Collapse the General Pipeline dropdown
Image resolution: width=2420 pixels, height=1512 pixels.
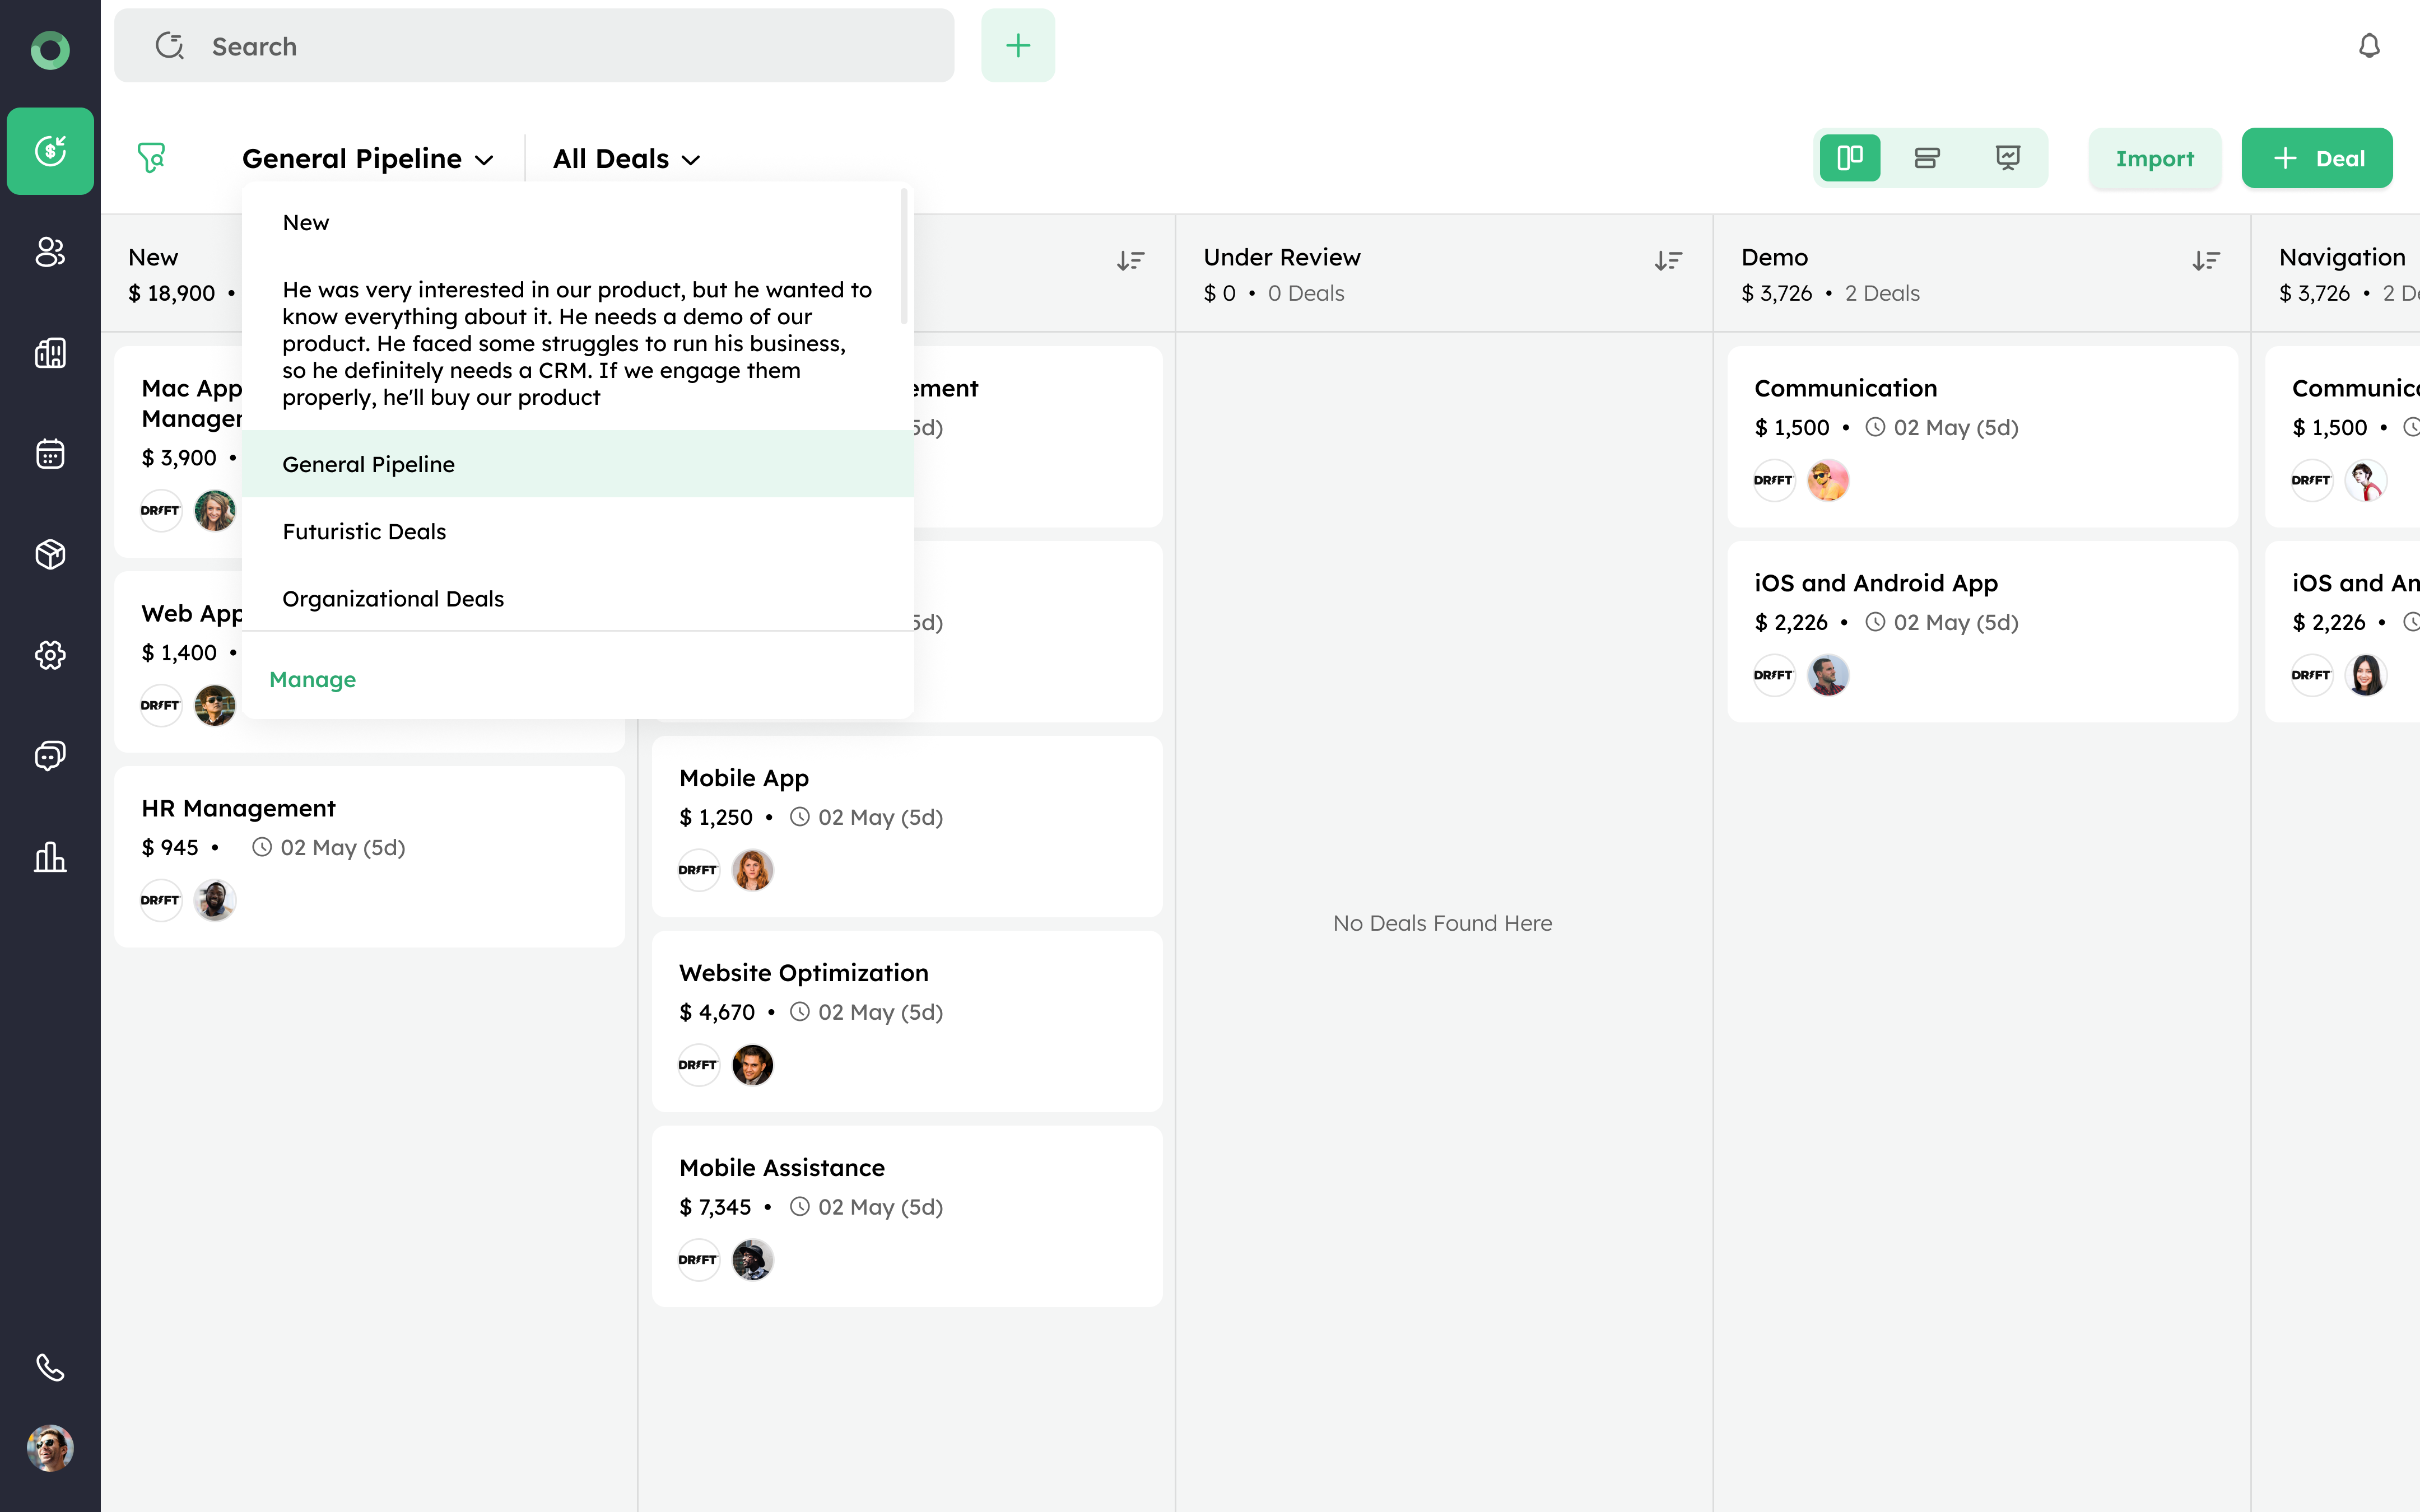[x=369, y=158]
